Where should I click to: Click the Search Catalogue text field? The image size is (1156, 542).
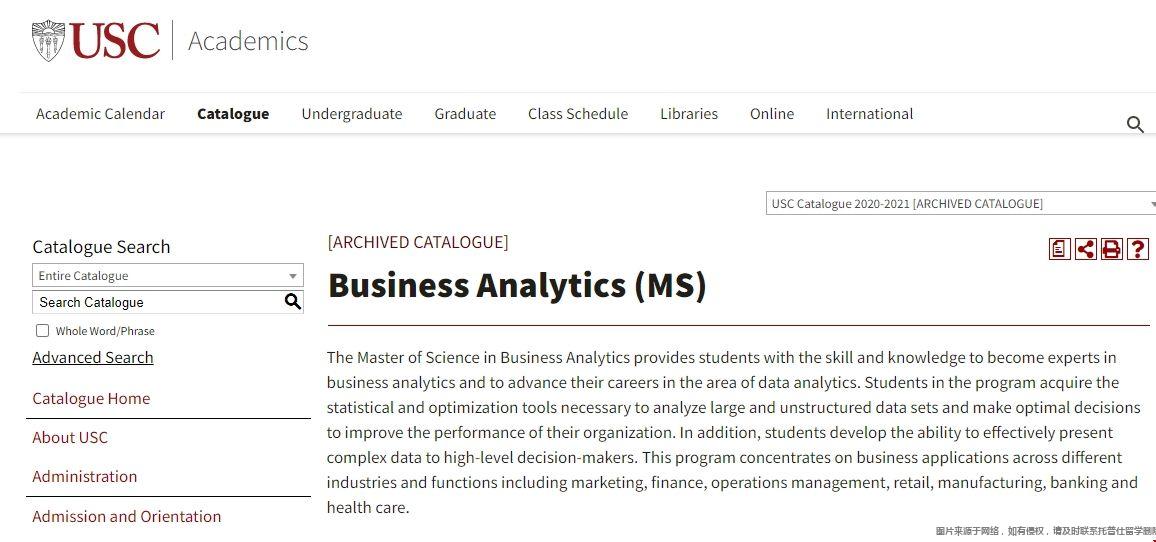pyautogui.click(x=157, y=302)
